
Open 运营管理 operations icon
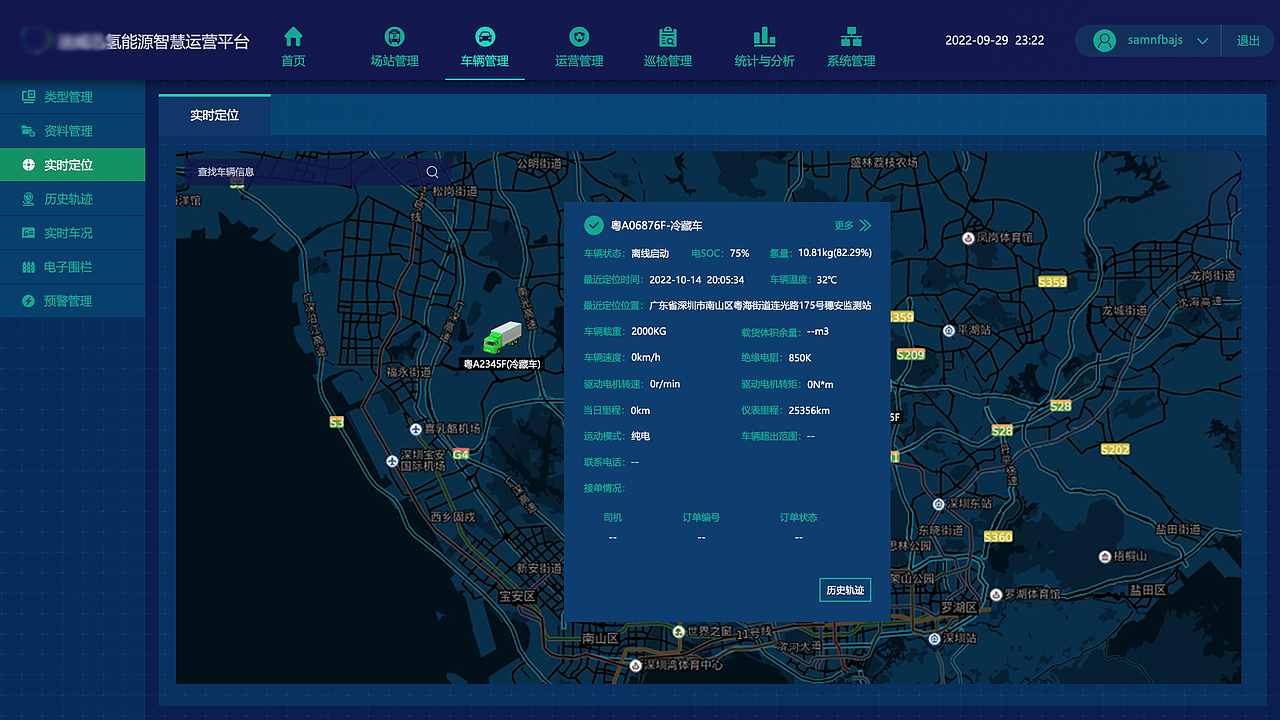click(x=578, y=37)
